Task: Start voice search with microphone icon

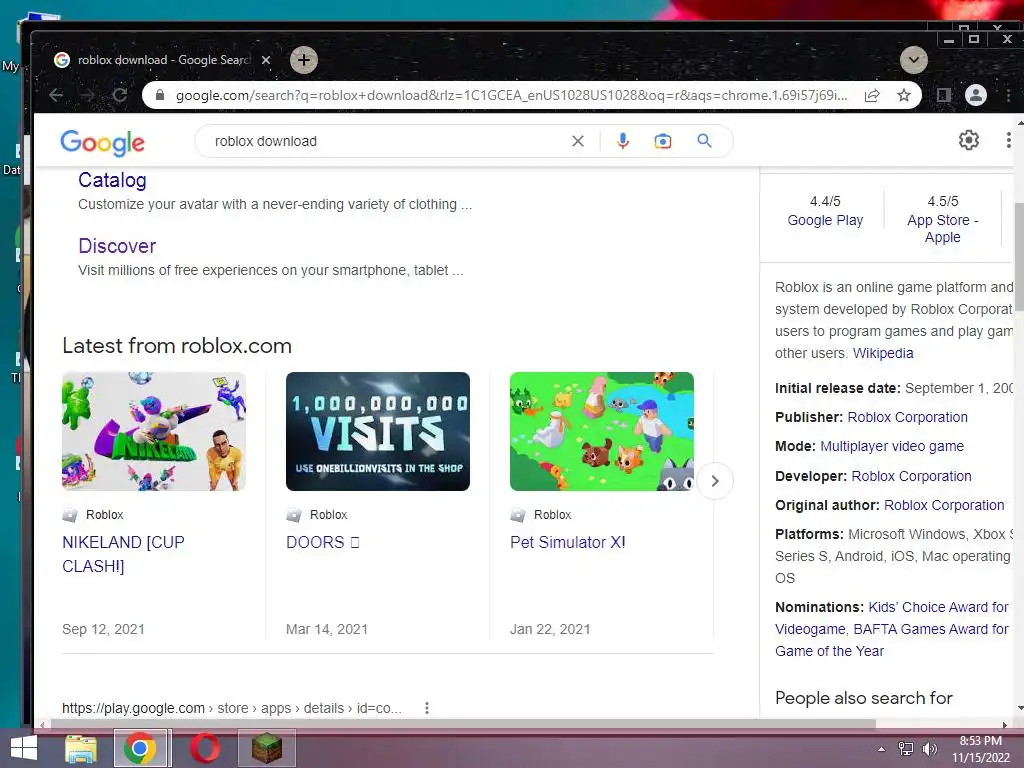Action: pos(623,141)
